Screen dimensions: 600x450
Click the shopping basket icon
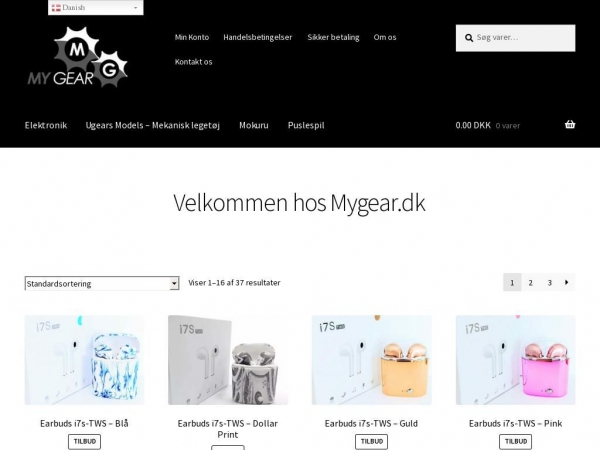pos(570,124)
